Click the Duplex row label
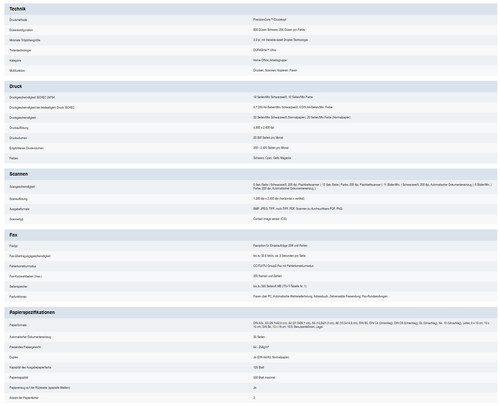Screen dimensions: 500x406 point(14,357)
